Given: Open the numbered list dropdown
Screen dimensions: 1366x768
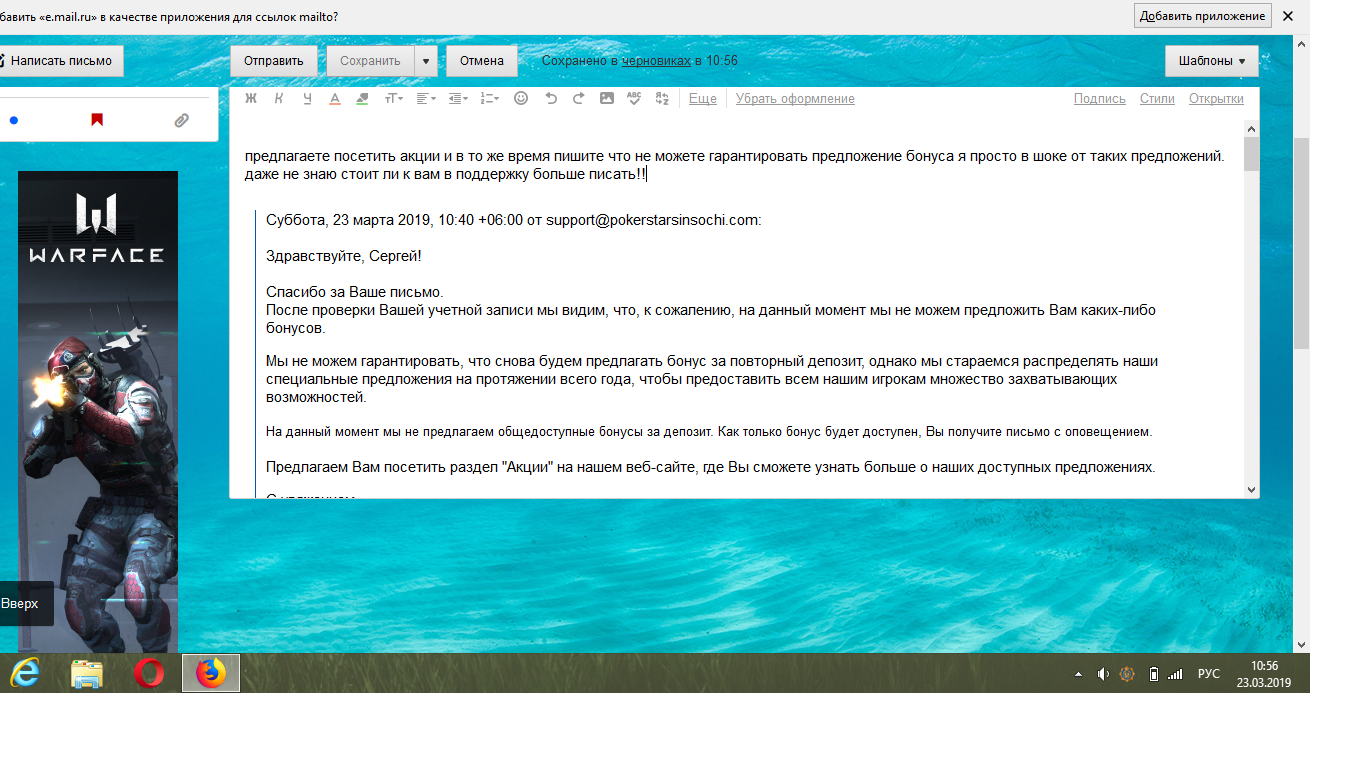Looking at the screenshot, I should coord(490,99).
